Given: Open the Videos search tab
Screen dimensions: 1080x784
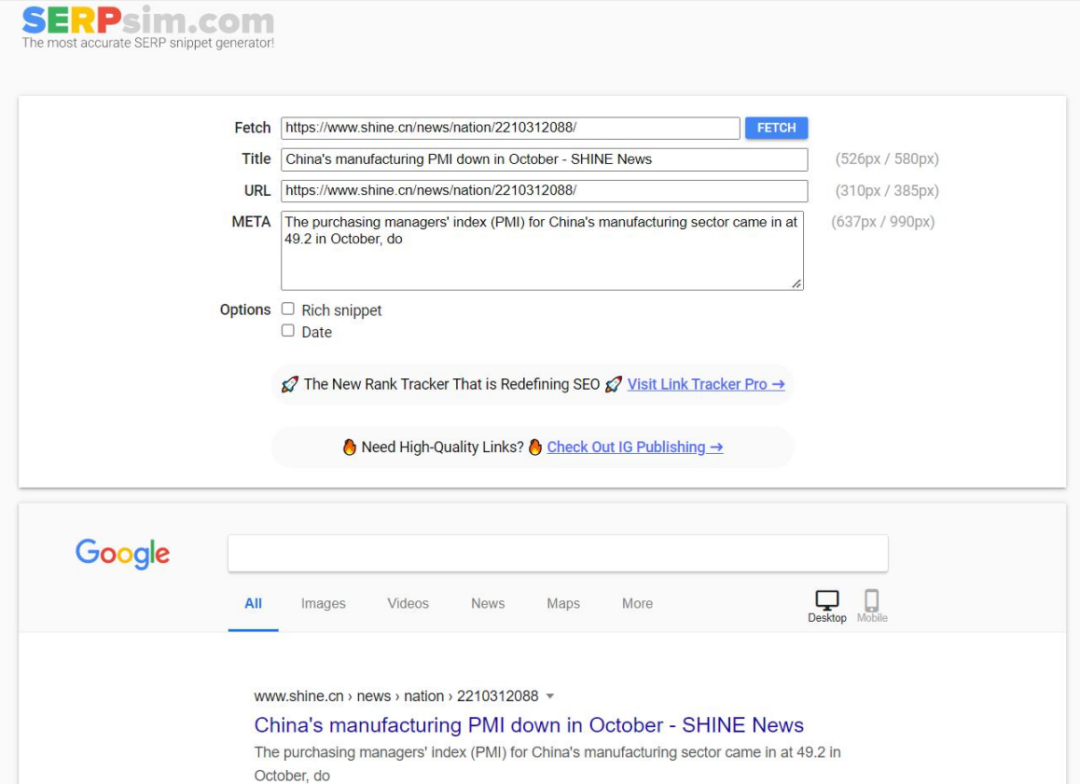Looking at the screenshot, I should tap(408, 603).
